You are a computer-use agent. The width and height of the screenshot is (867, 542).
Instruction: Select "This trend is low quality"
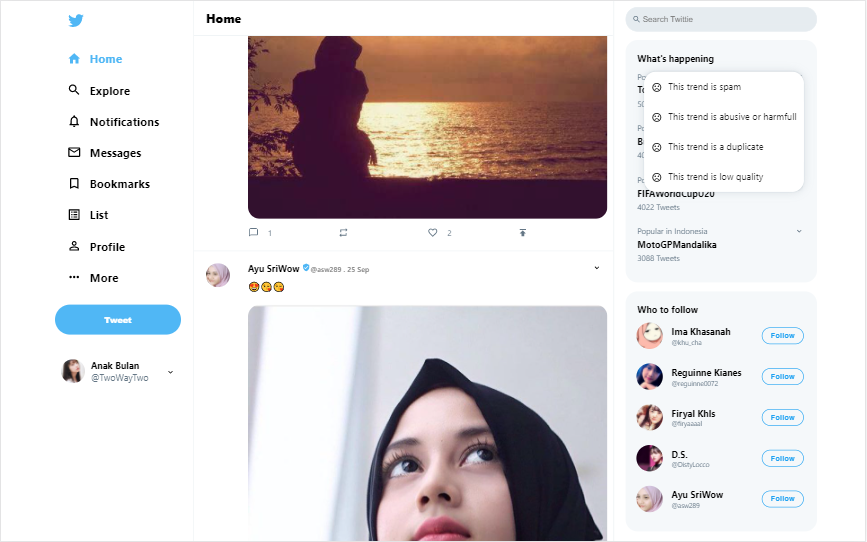click(x=724, y=176)
